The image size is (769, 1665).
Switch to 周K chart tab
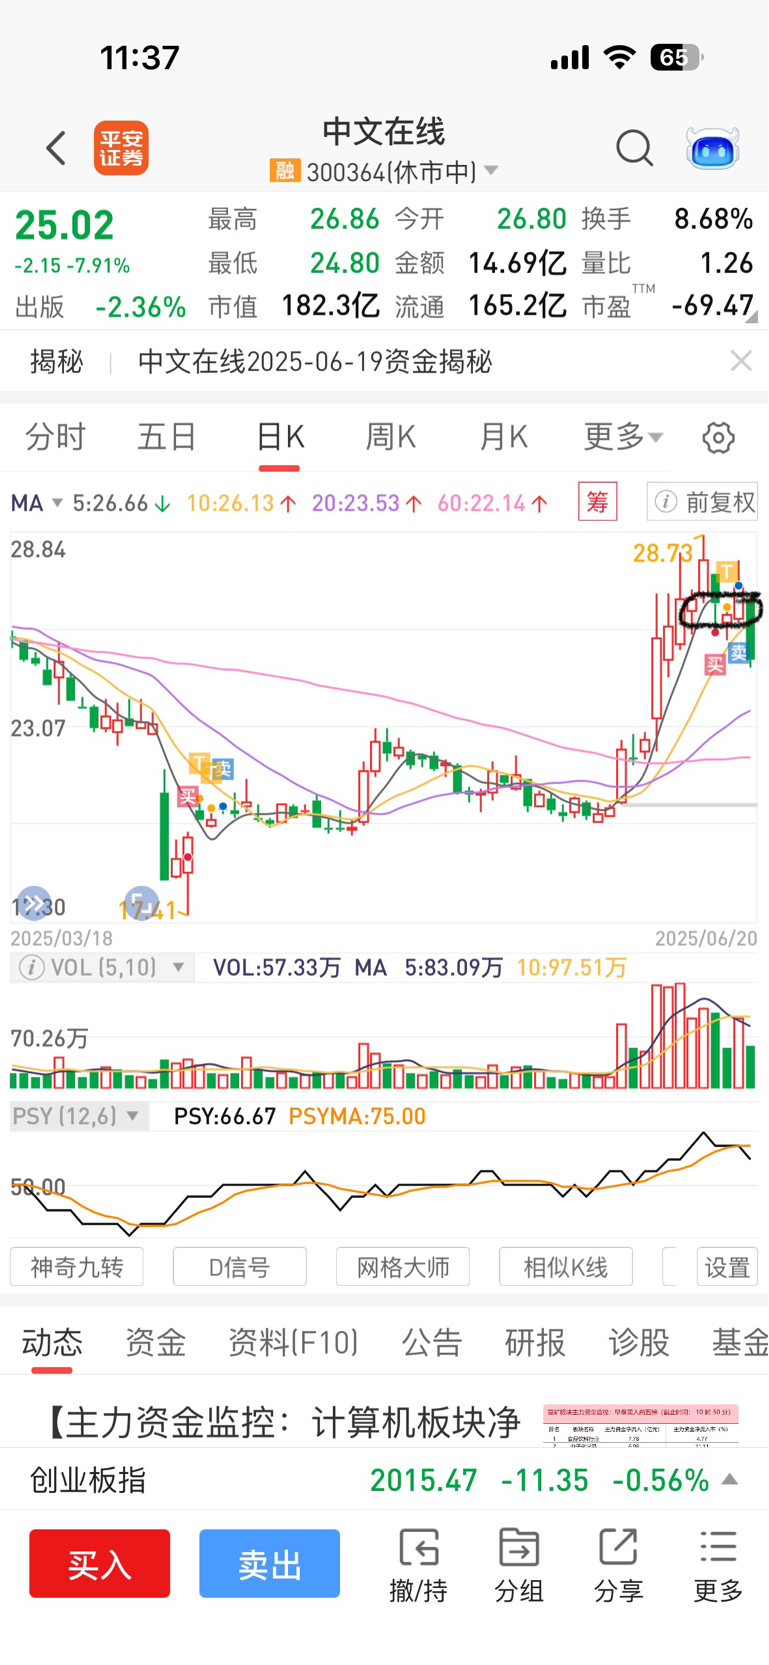pyautogui.click(x=391, y=437)
